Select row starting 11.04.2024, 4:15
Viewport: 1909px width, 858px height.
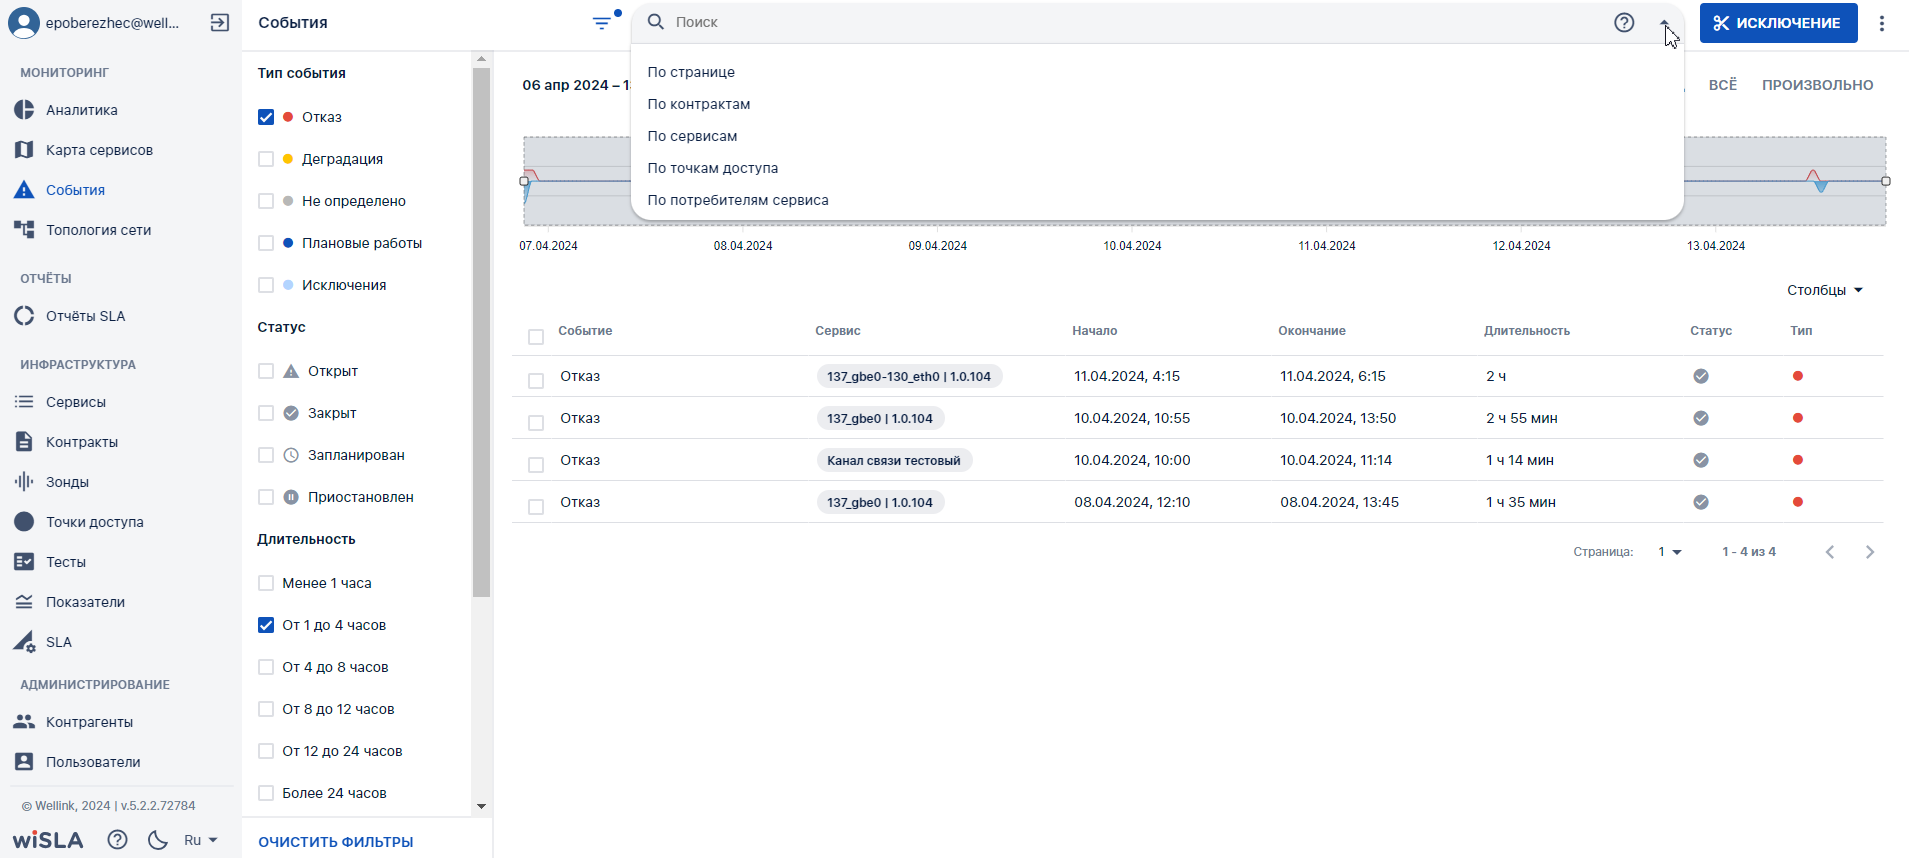click(536, 381)
